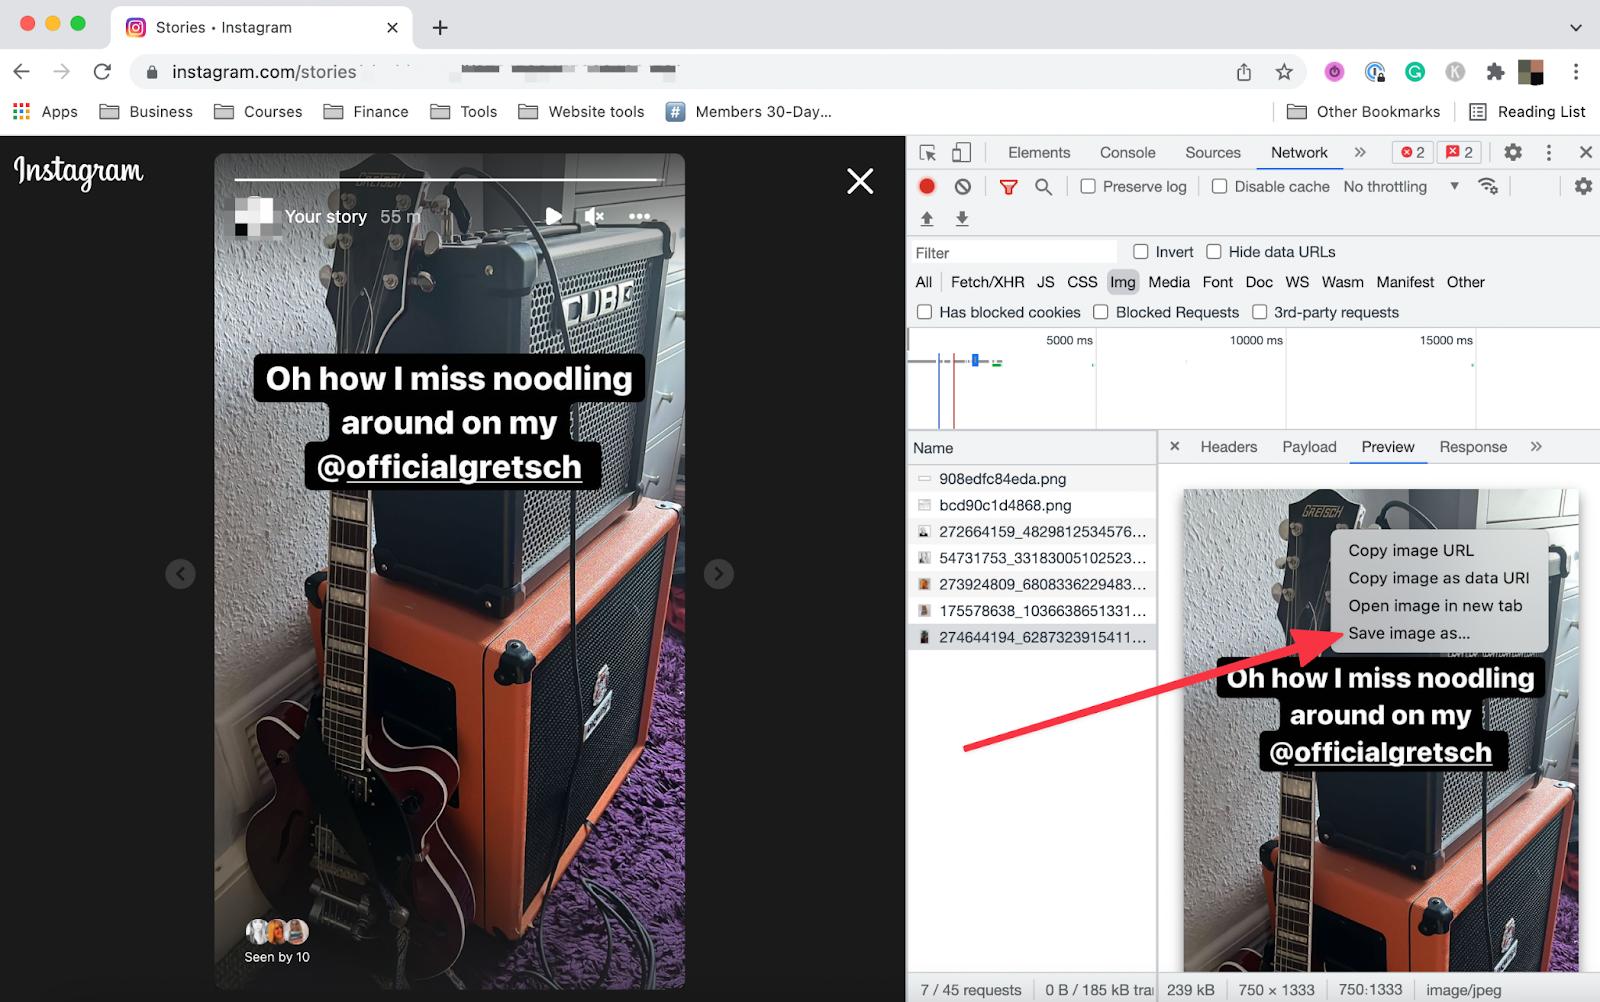Open network search with magnifier icon
The width and height of the screenshot is (1600, 1002).
tap(1043, 187)
